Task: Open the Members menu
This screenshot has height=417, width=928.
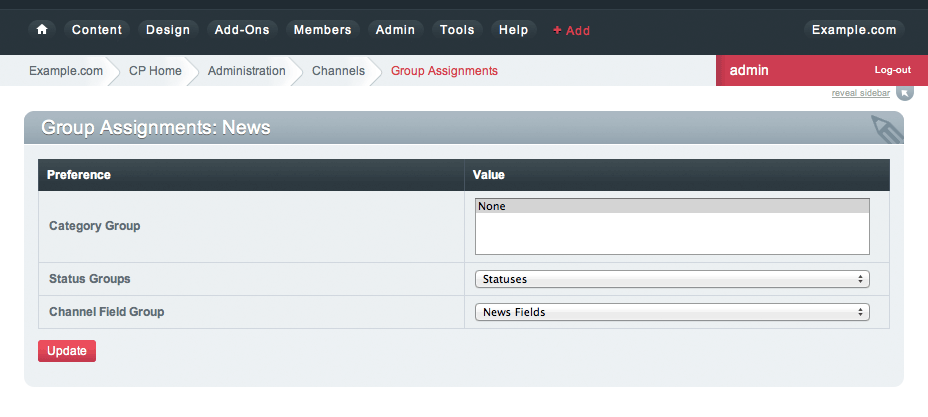Action: 323,30
